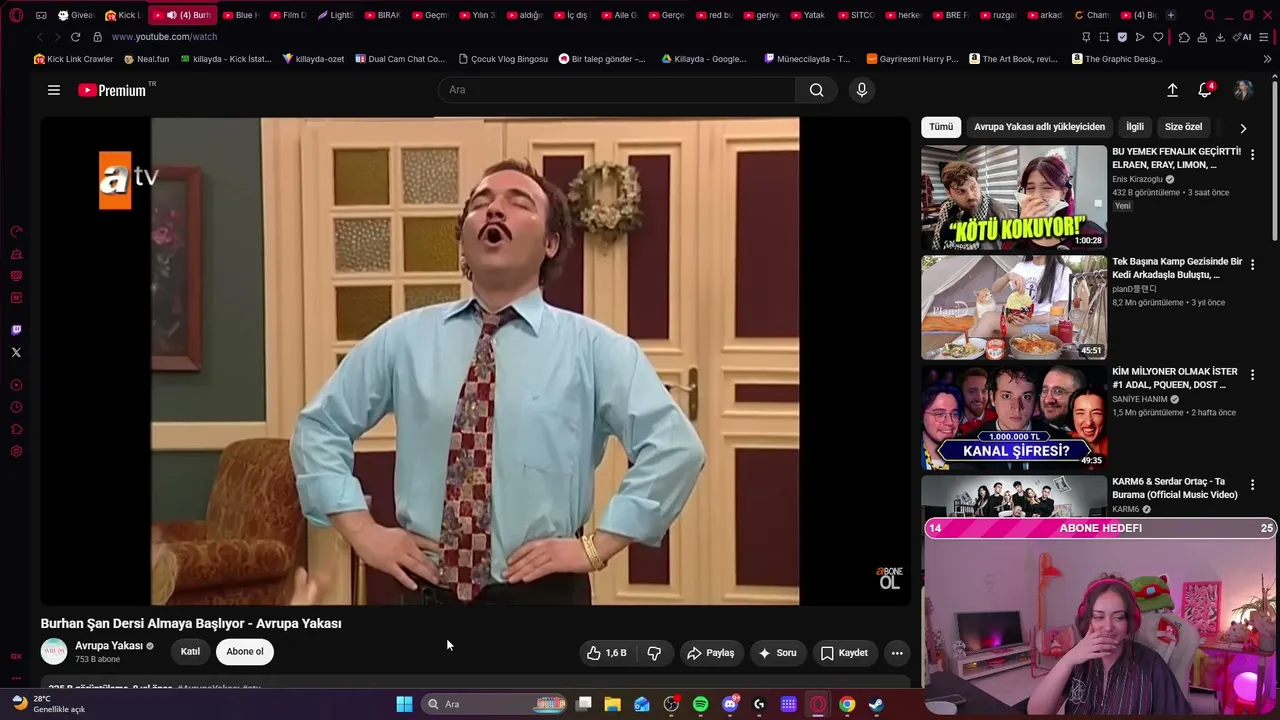
Task: Switch to the BIRAK browser tab
Action: click(x=382, y=15)
